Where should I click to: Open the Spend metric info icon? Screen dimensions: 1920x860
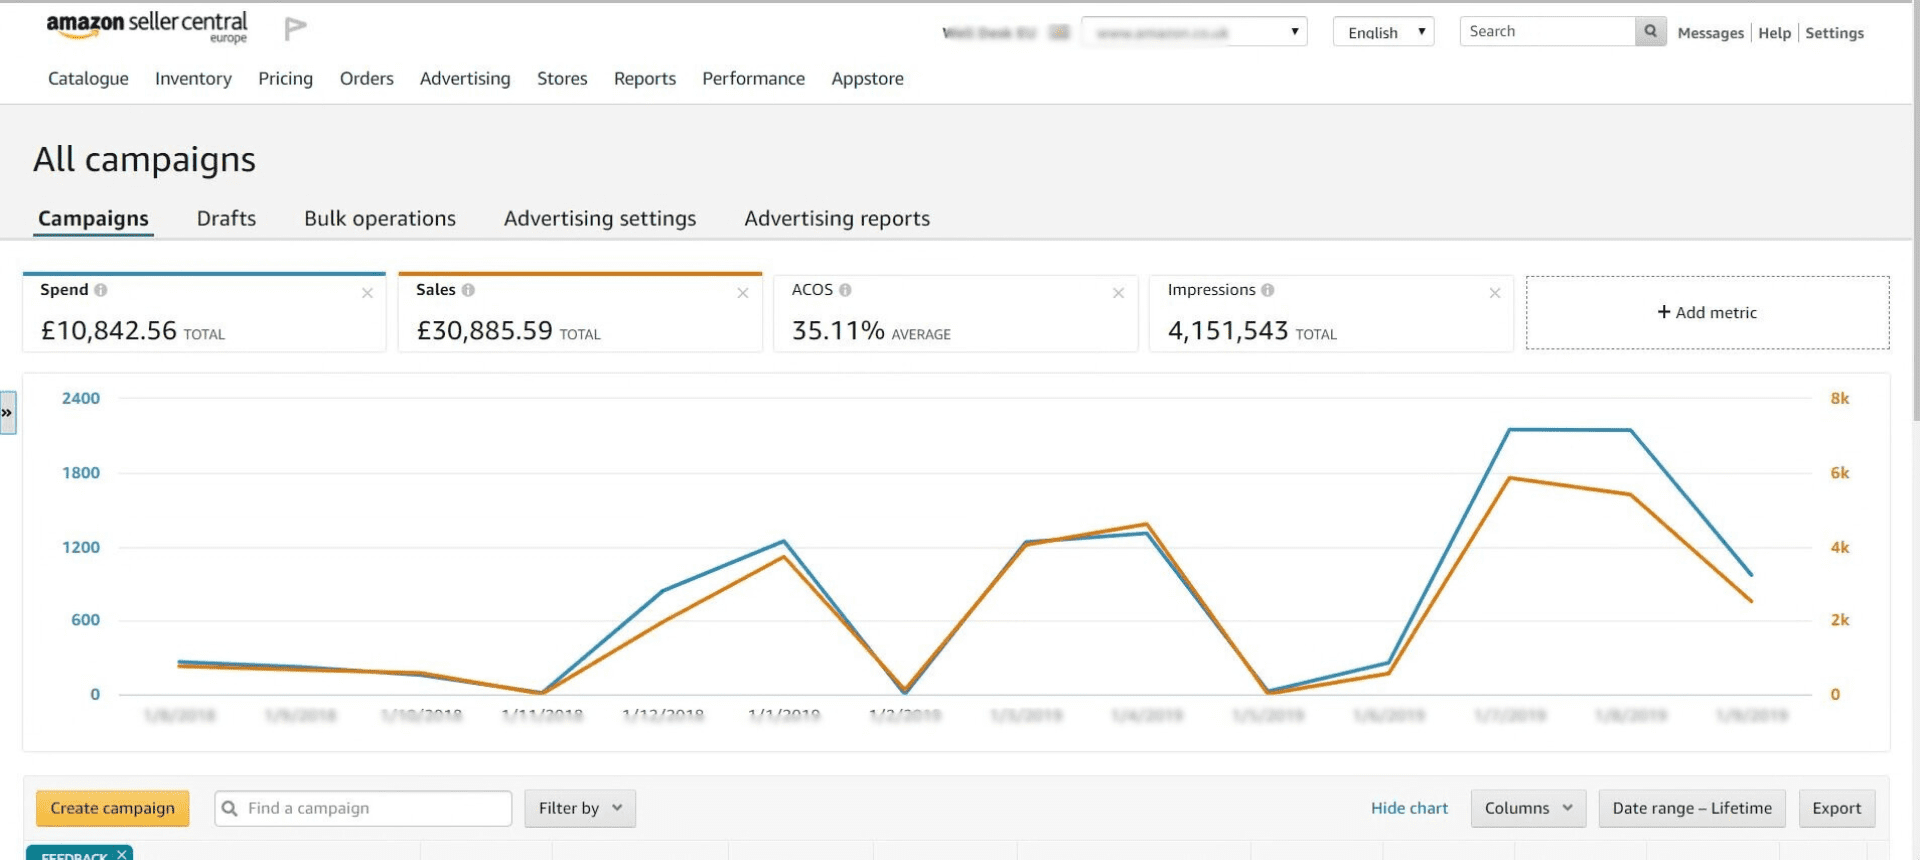[100, 290]
